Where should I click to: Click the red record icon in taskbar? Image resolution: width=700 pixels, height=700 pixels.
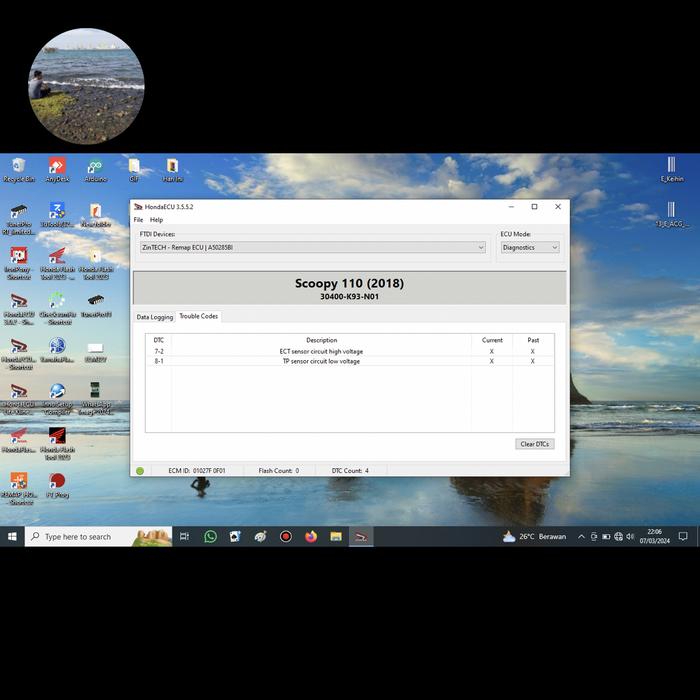[285, 537]
